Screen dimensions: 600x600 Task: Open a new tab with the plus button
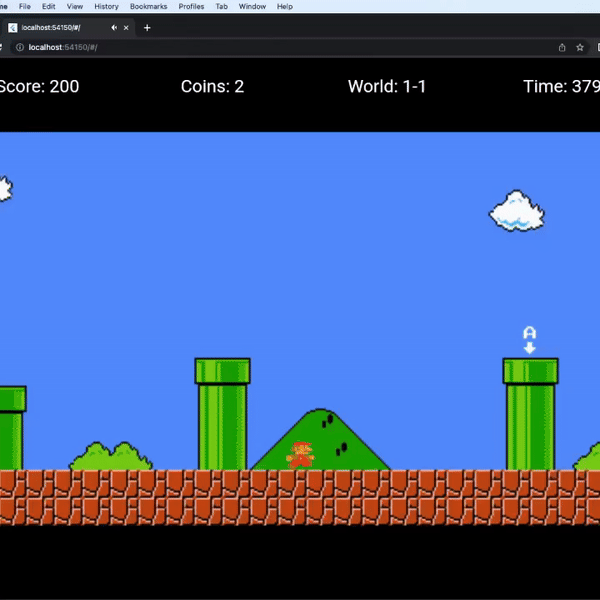[147, 28]
